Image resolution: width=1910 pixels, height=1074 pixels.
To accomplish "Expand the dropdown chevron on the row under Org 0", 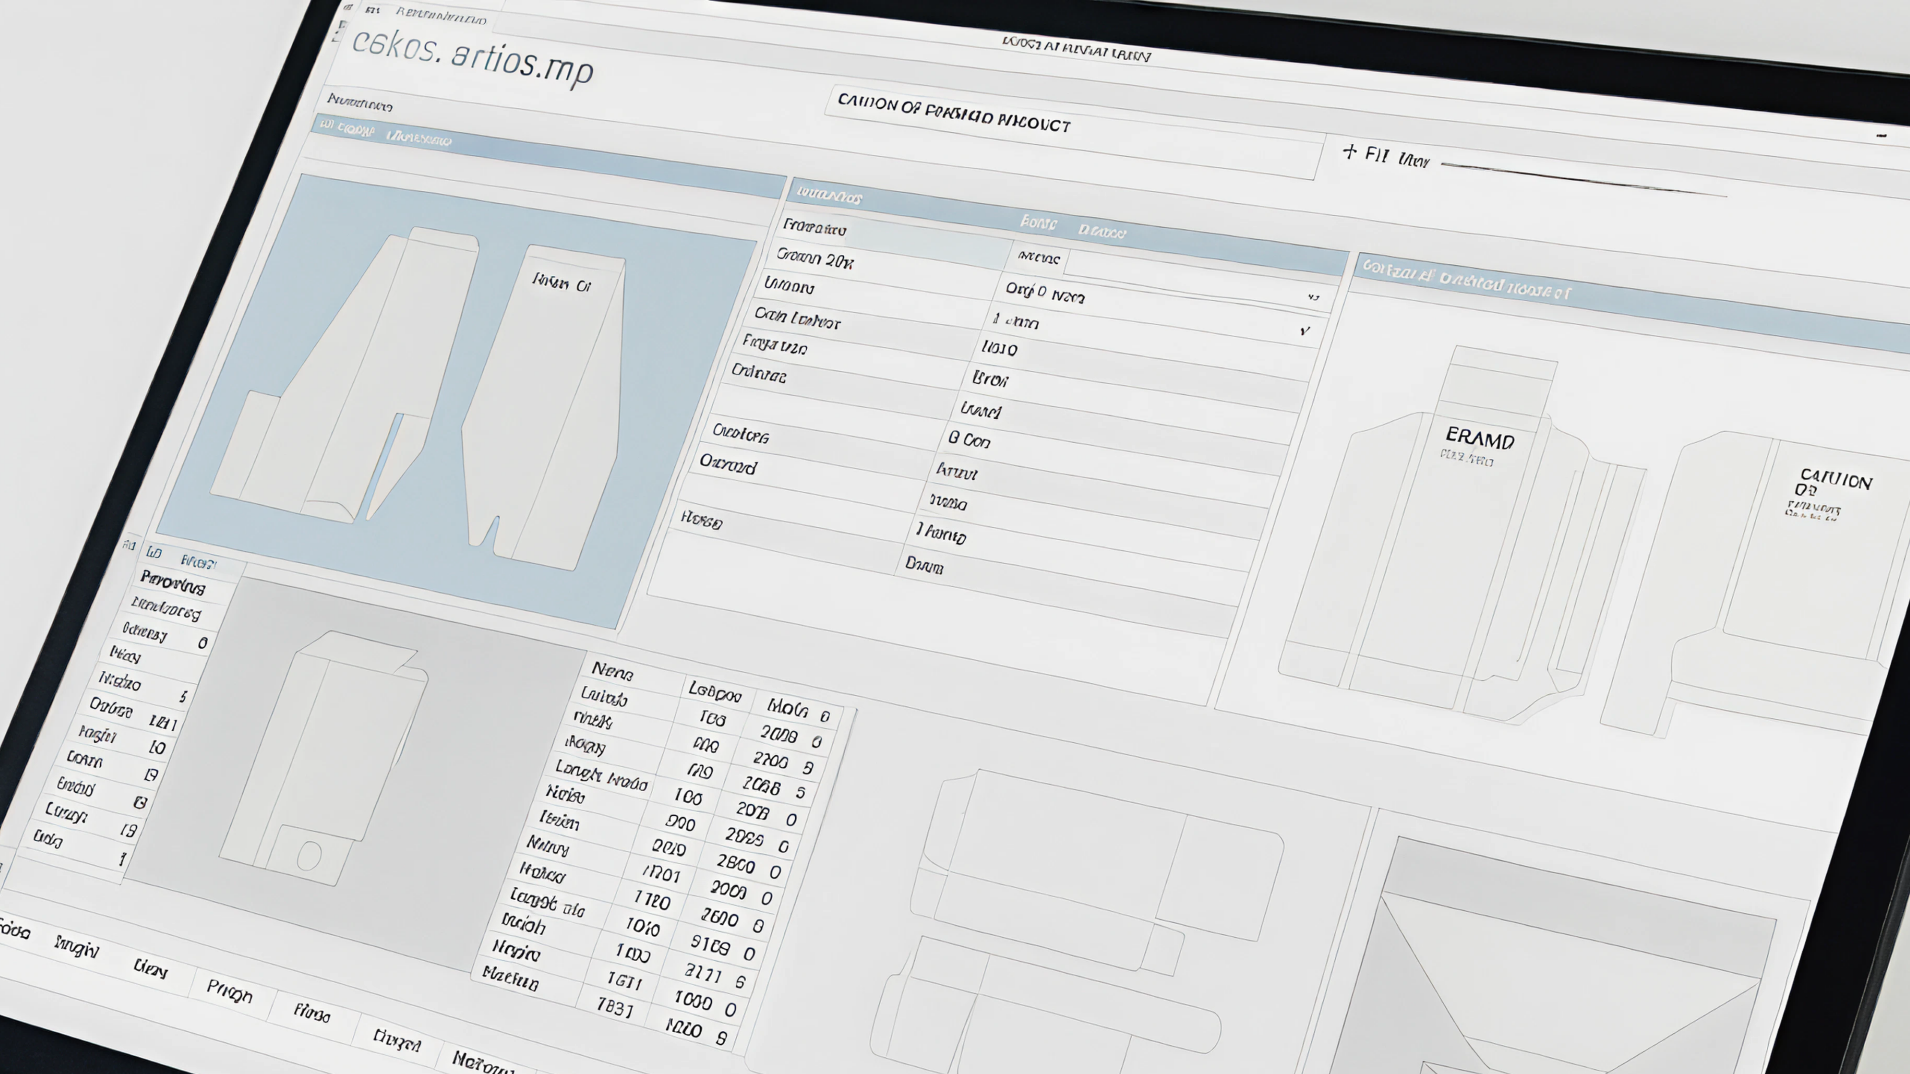I will [x=1304, y=330].
